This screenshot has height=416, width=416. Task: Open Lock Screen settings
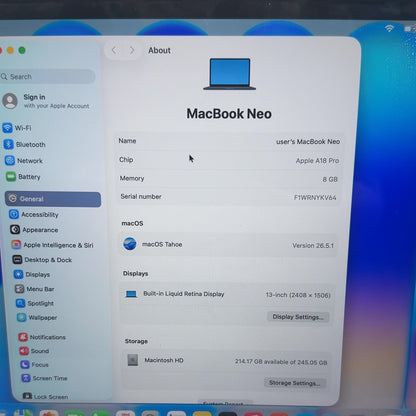click(x=46, y=397)
